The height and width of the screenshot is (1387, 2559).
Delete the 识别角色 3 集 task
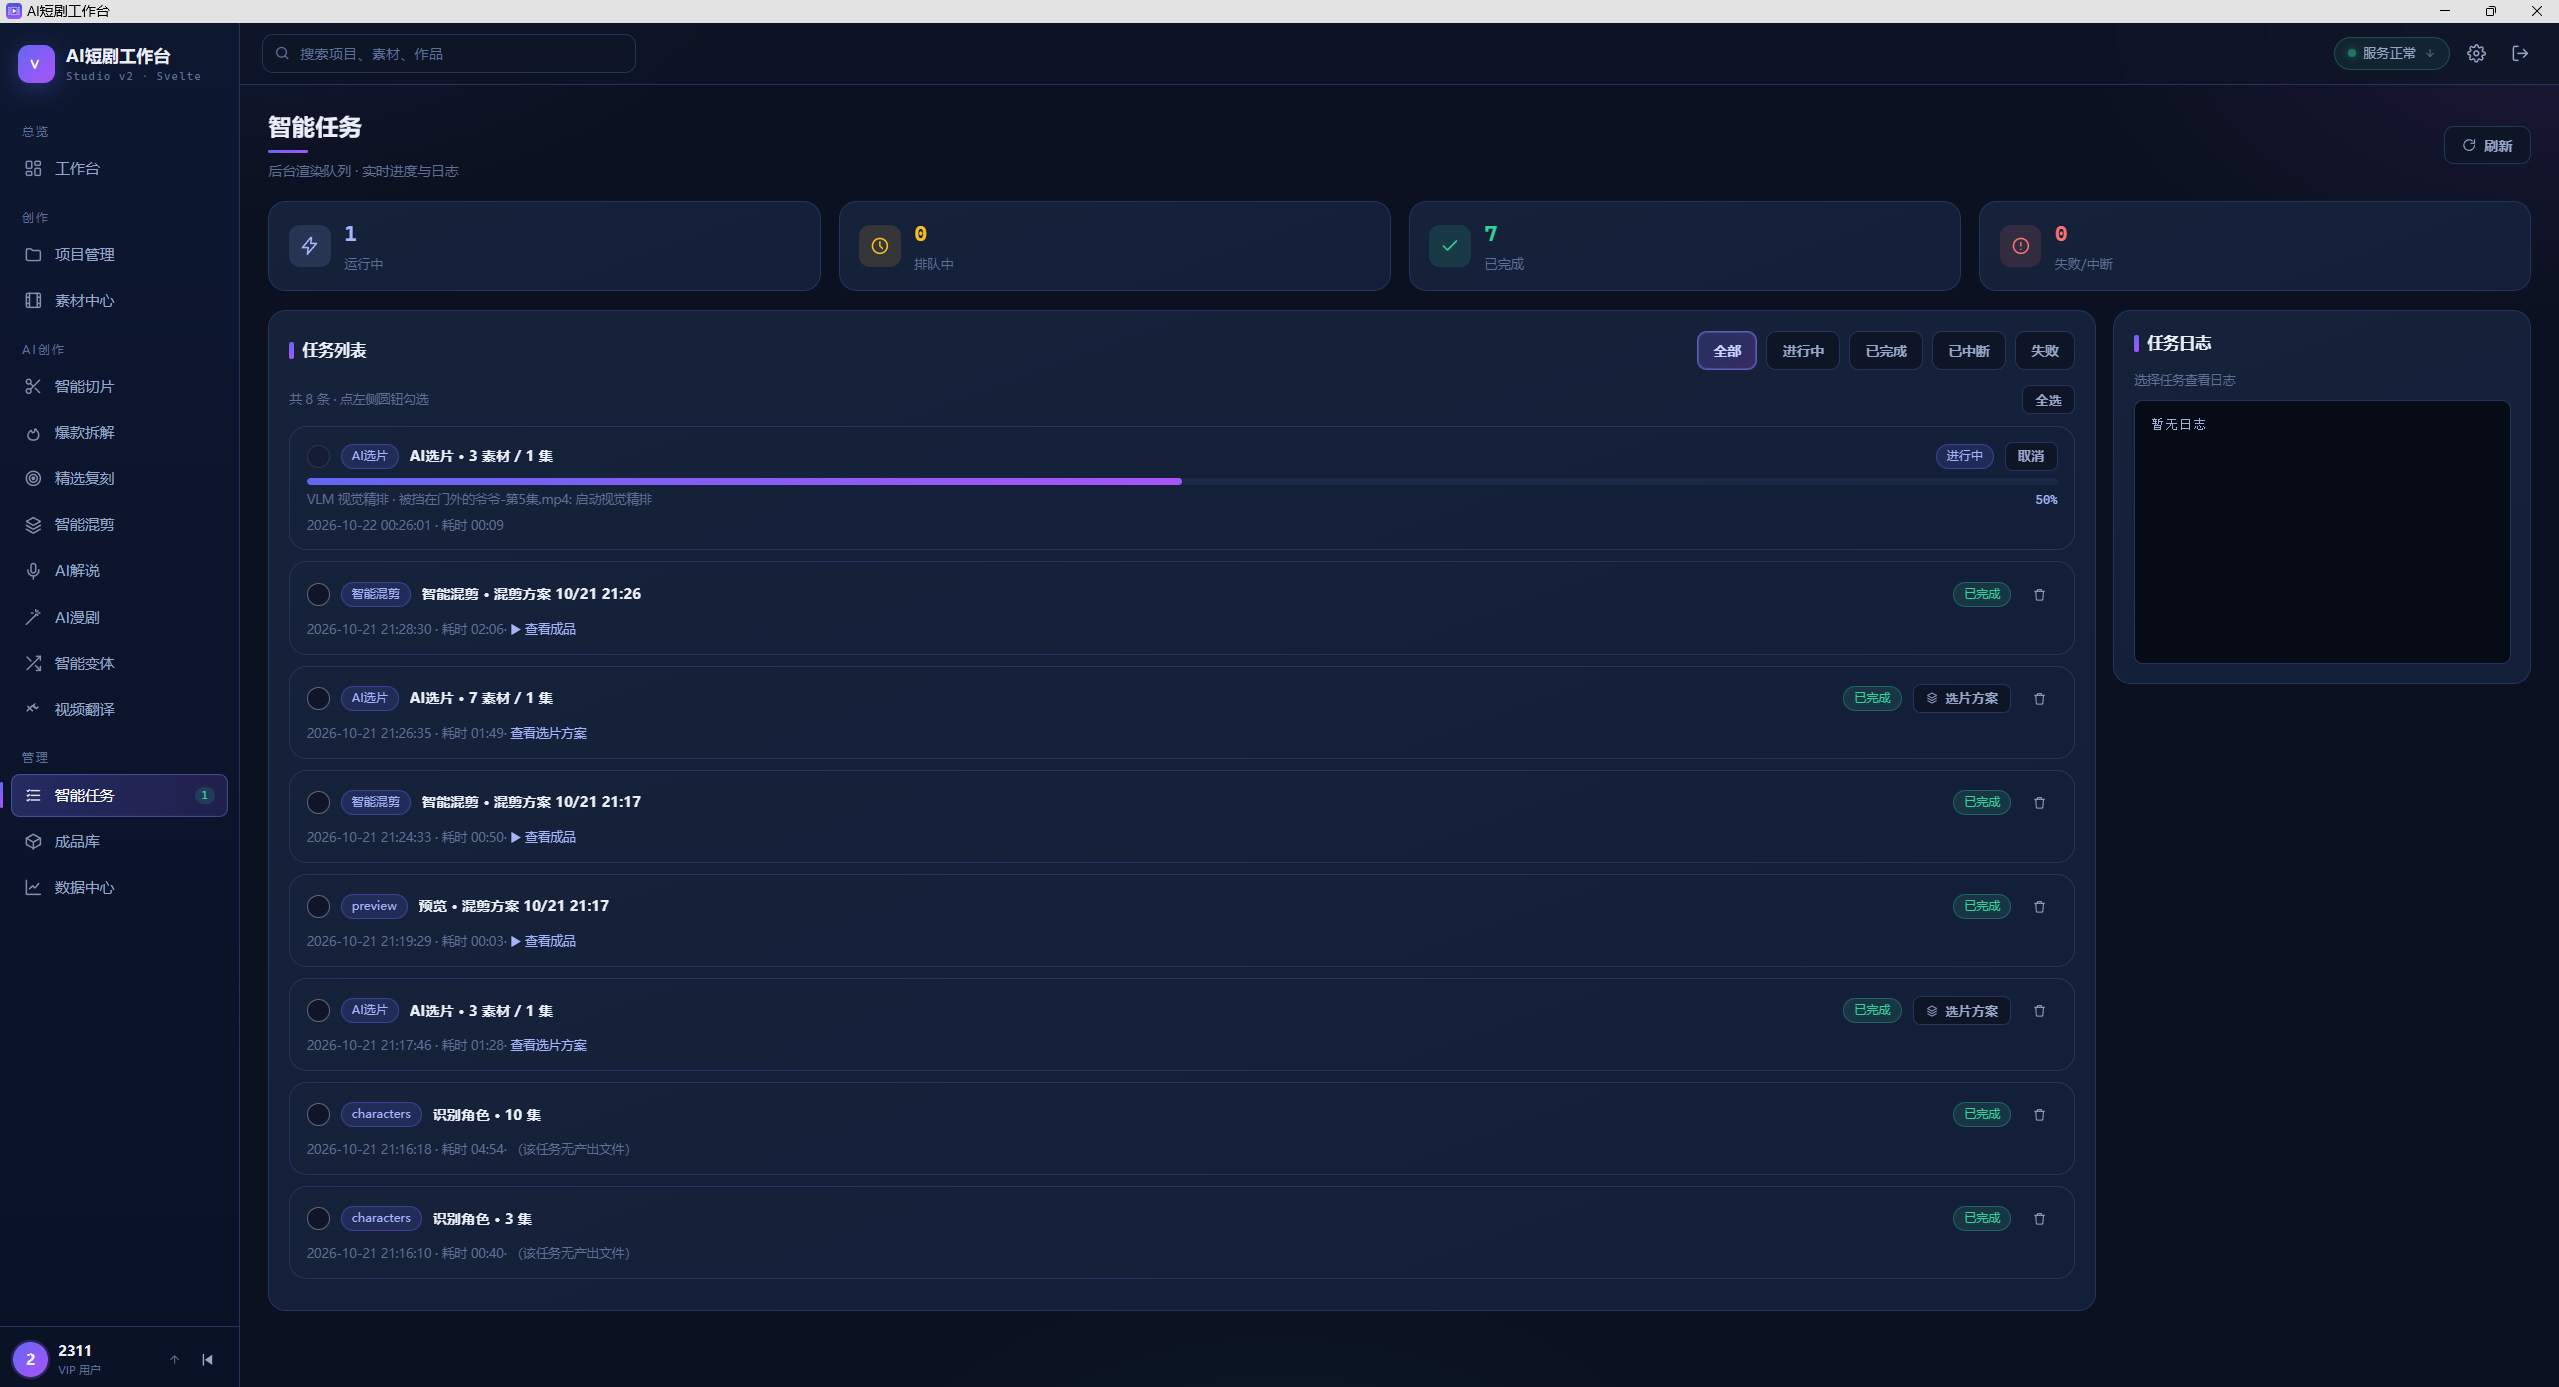pyautogui.click(x=2039, y=1219)
